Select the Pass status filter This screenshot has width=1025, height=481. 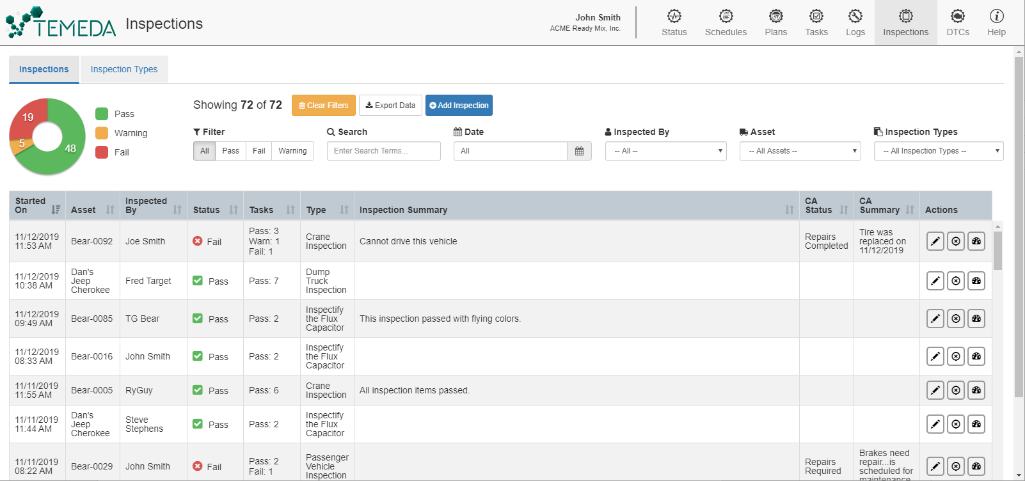(x=230, y=151)
